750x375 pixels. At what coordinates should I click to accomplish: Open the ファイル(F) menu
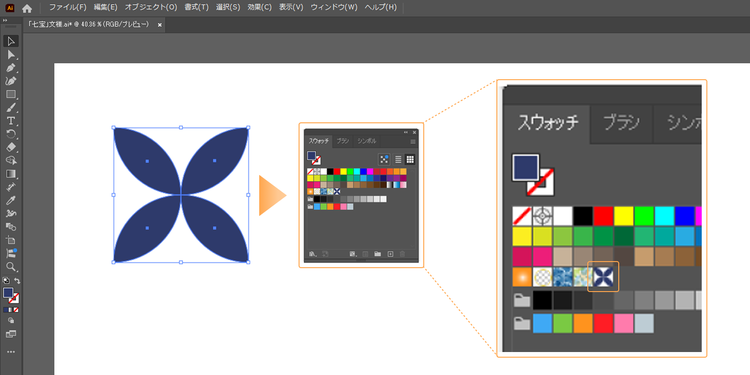(x=67, y=7)
